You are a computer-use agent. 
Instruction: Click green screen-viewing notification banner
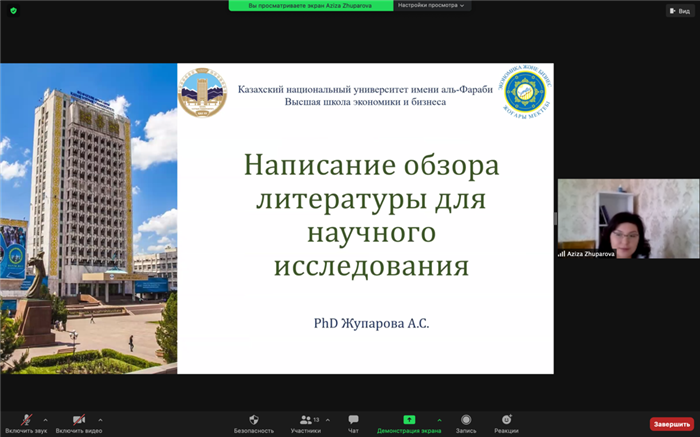(309, 5)
